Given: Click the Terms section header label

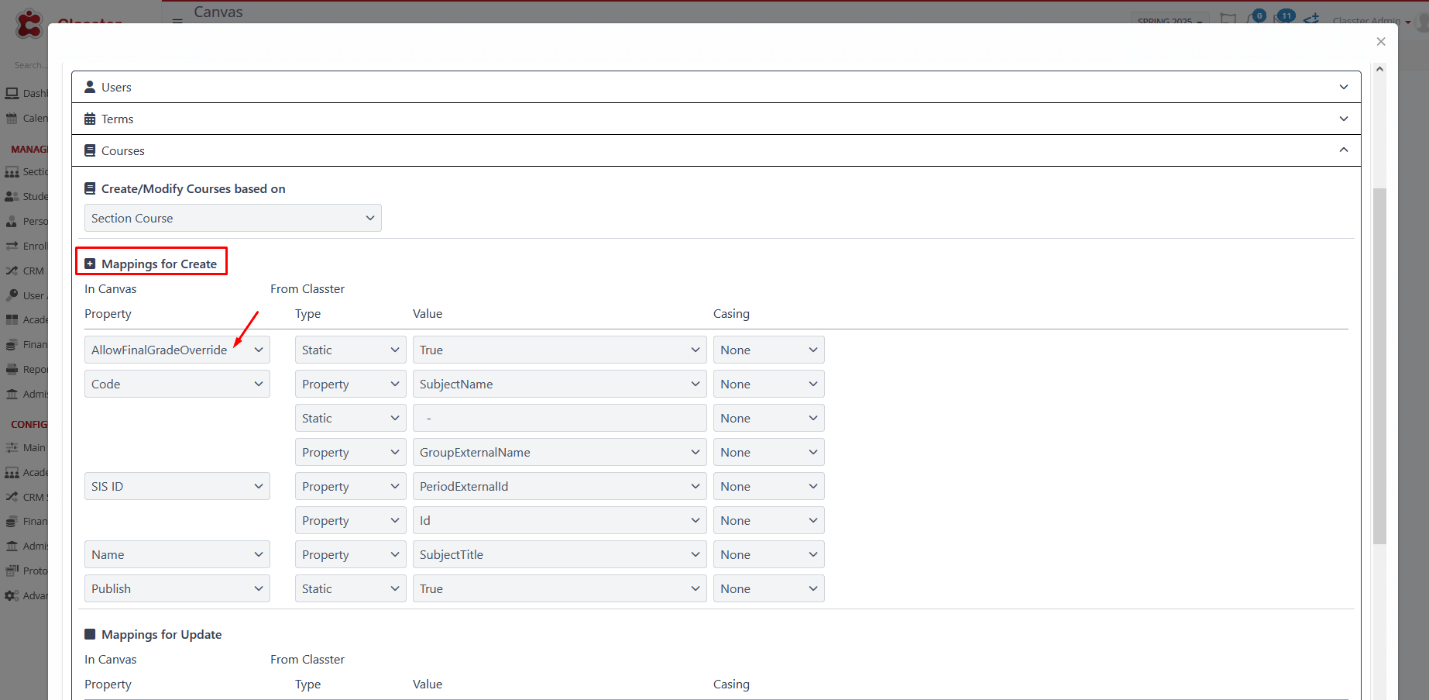Looking at the screenshot, I should (117, 119).
